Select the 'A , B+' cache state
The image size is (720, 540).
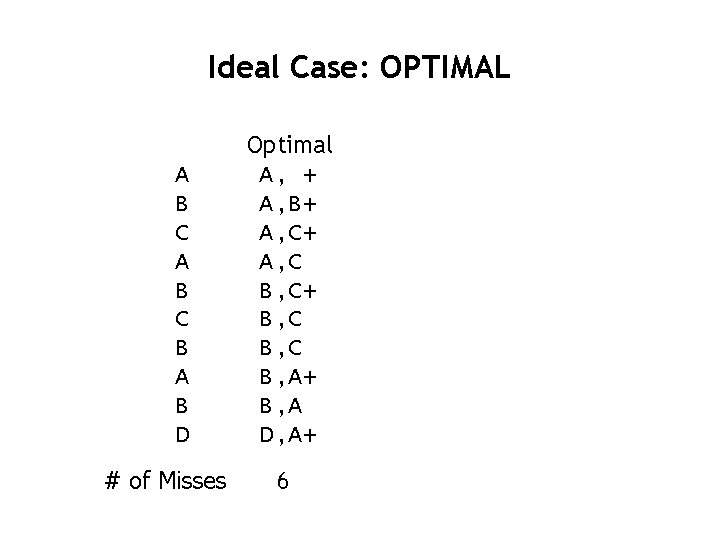click(288, 204)
